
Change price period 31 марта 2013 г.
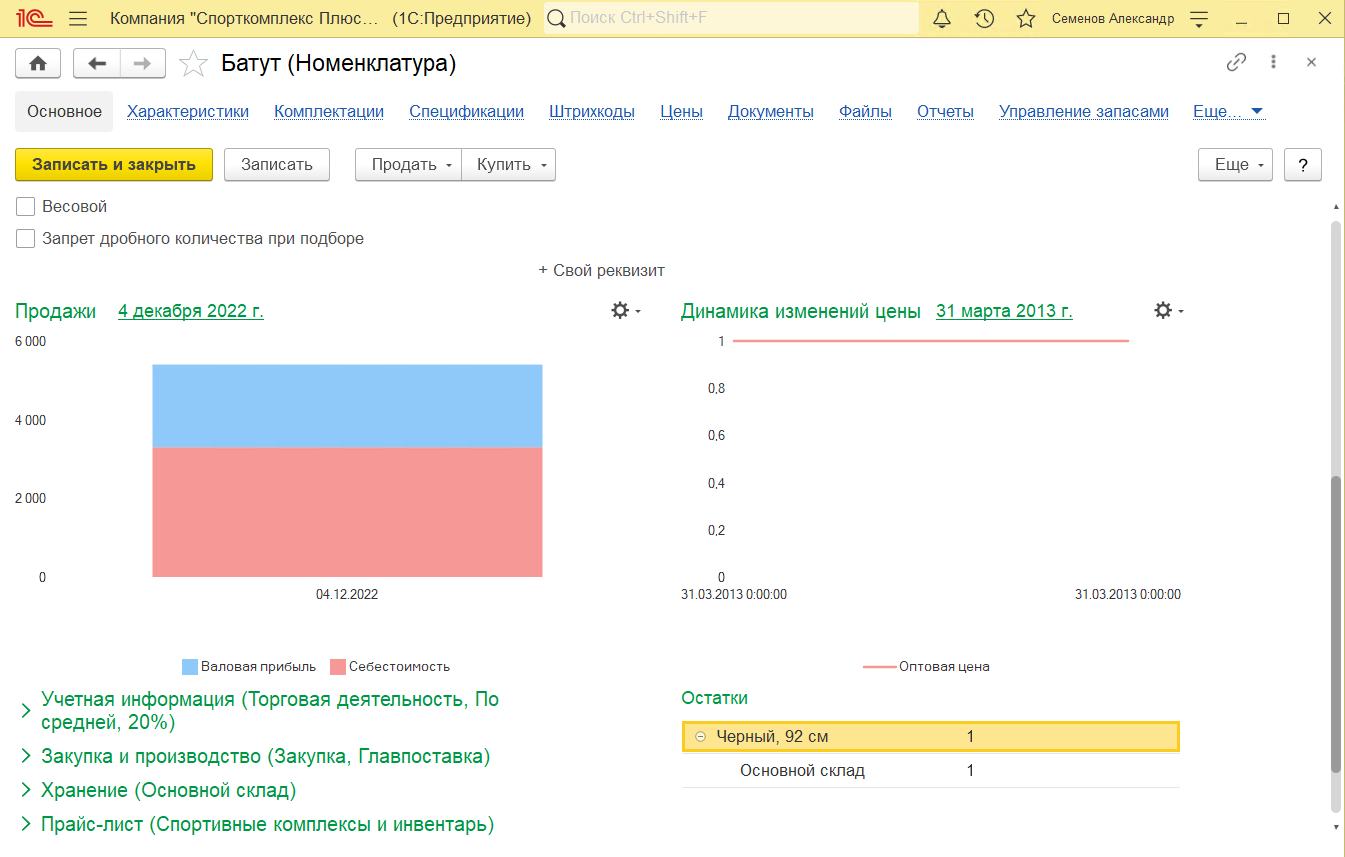1004,311
